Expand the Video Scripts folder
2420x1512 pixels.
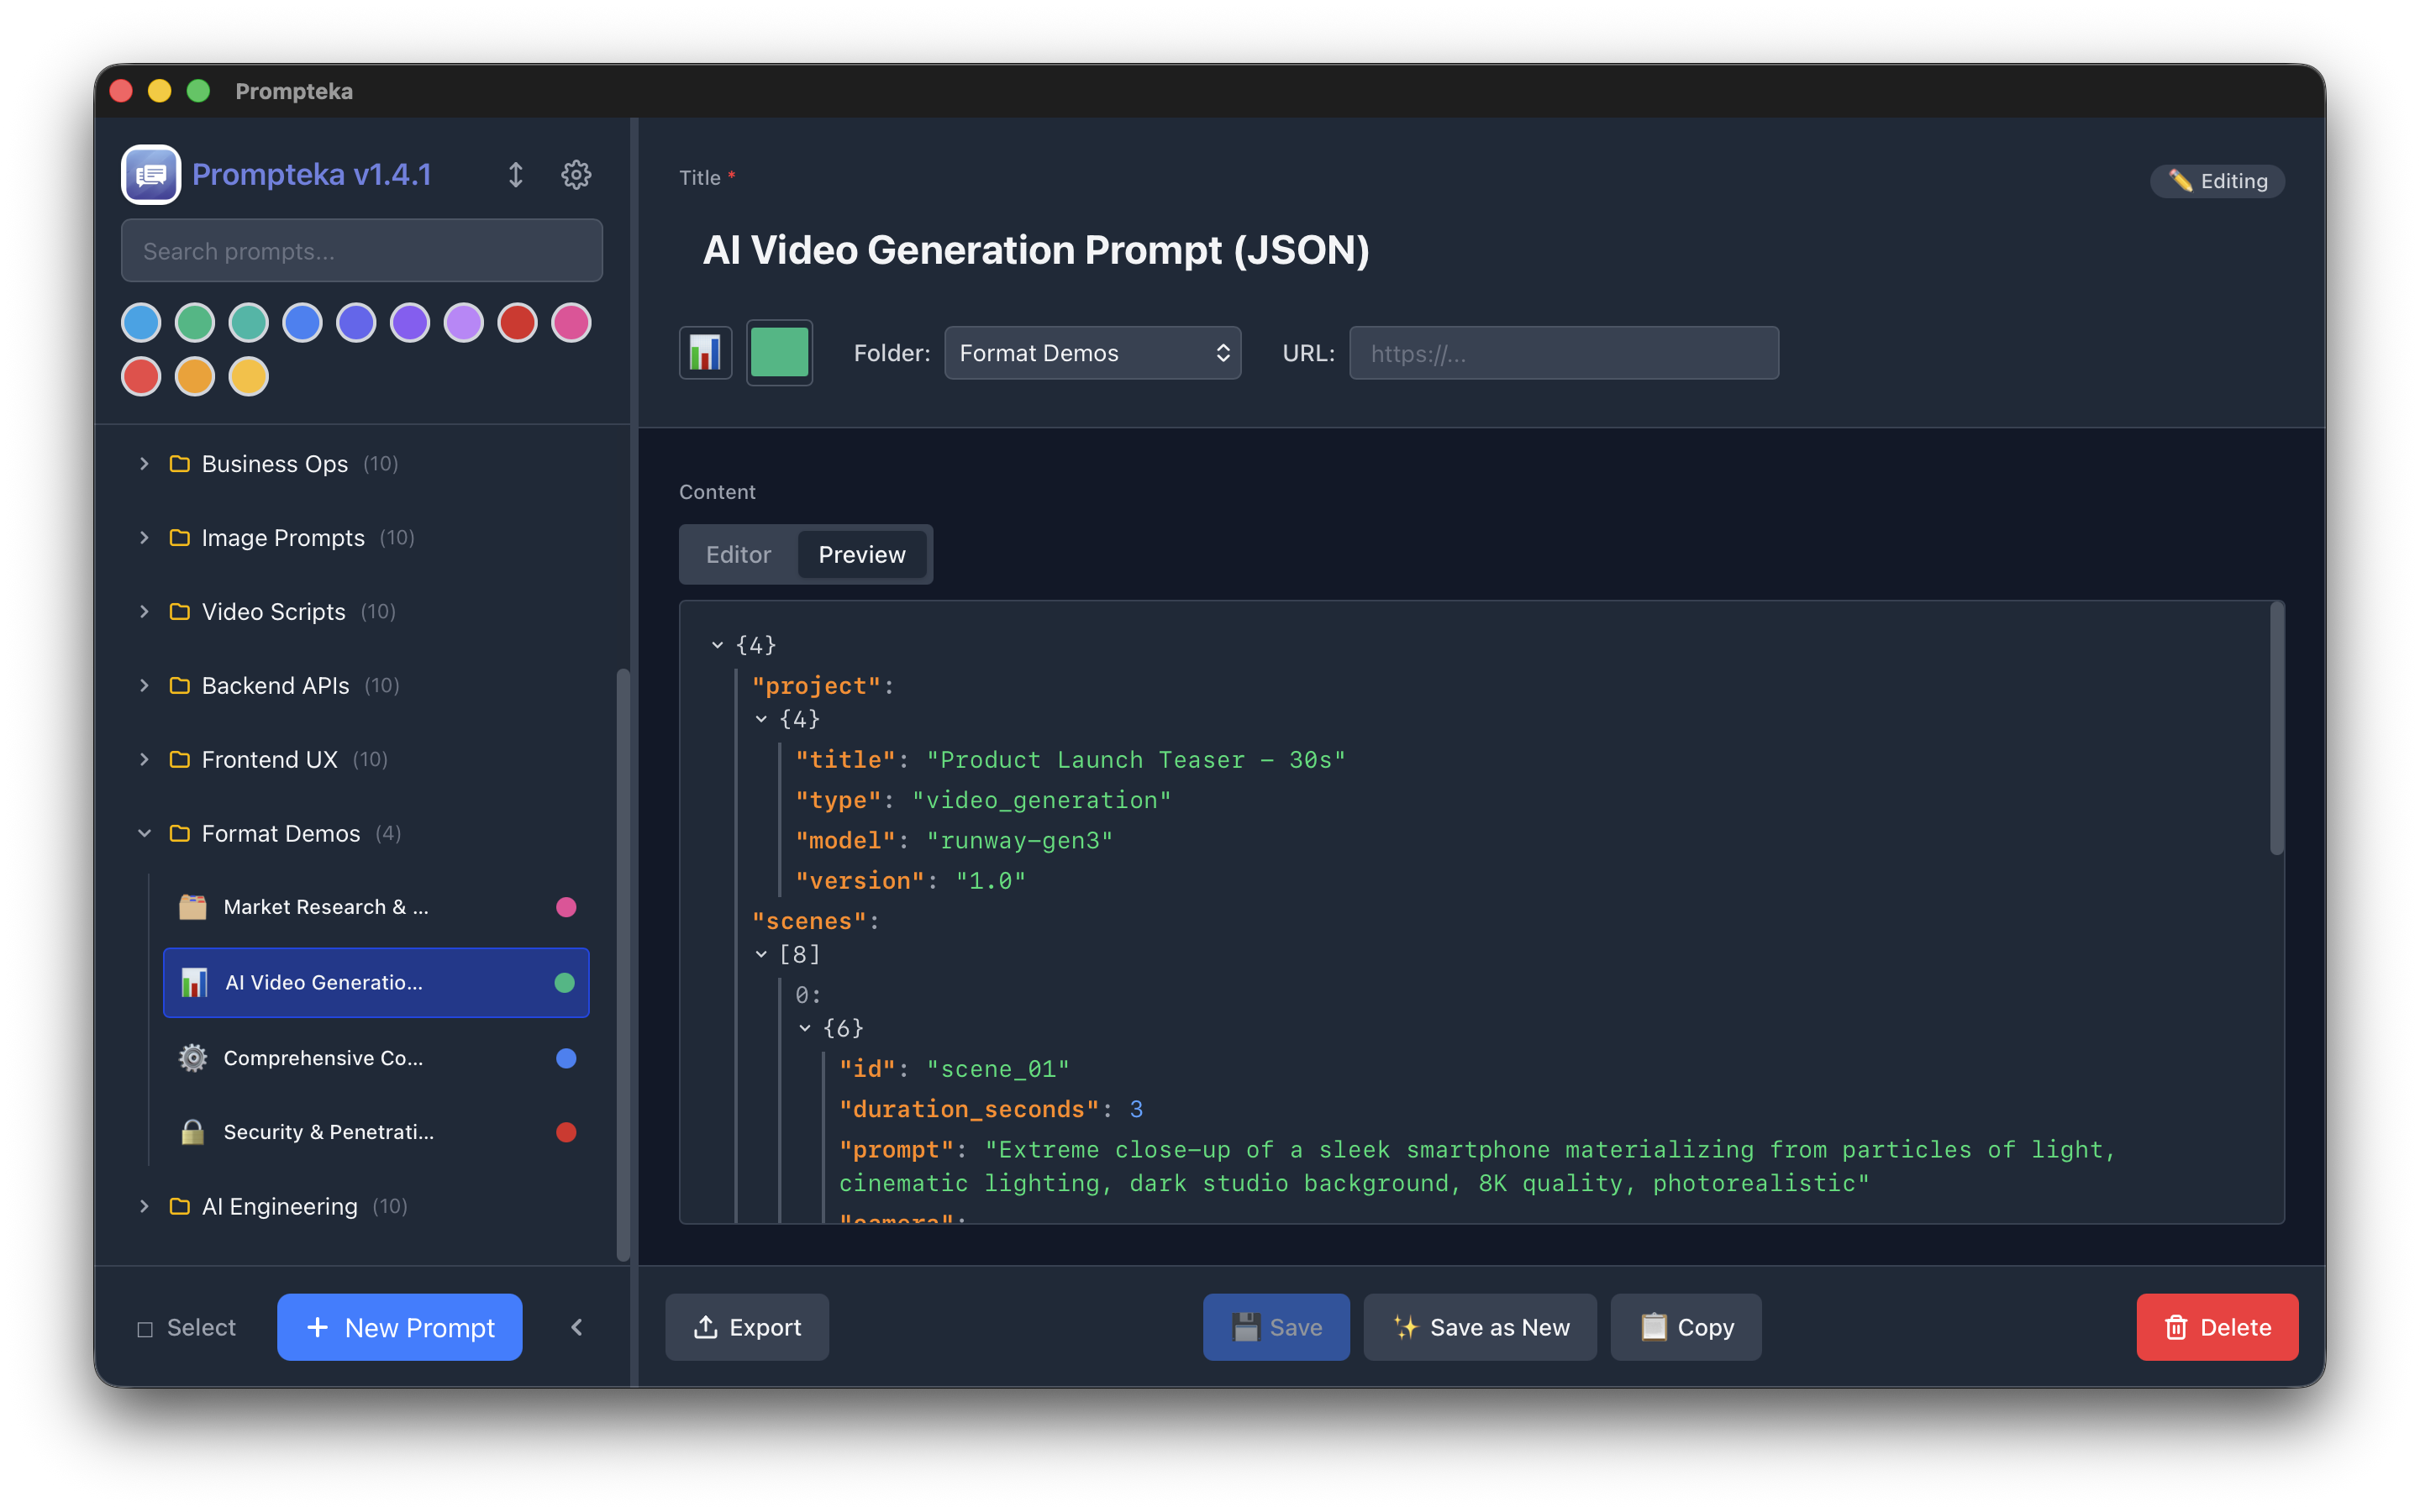[144, 611]
